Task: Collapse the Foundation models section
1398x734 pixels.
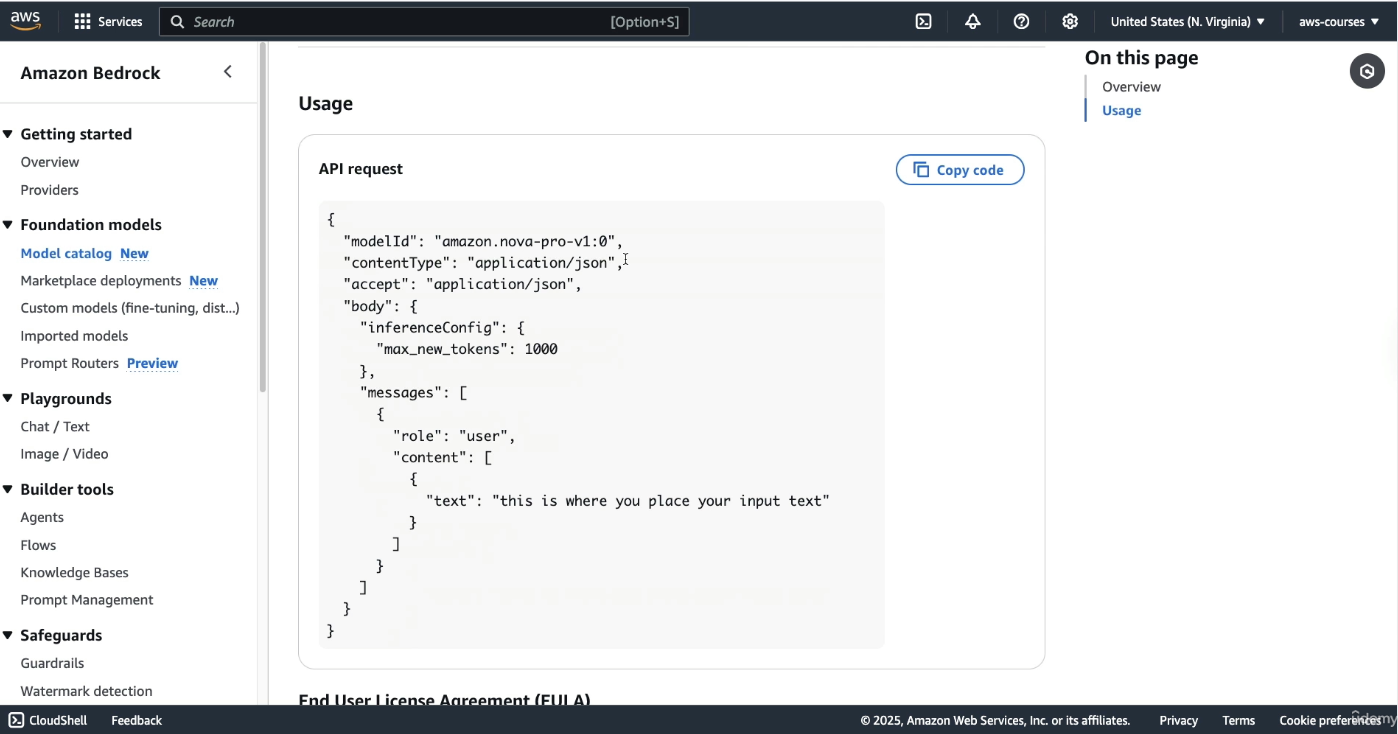Action: tap(8, 225)
